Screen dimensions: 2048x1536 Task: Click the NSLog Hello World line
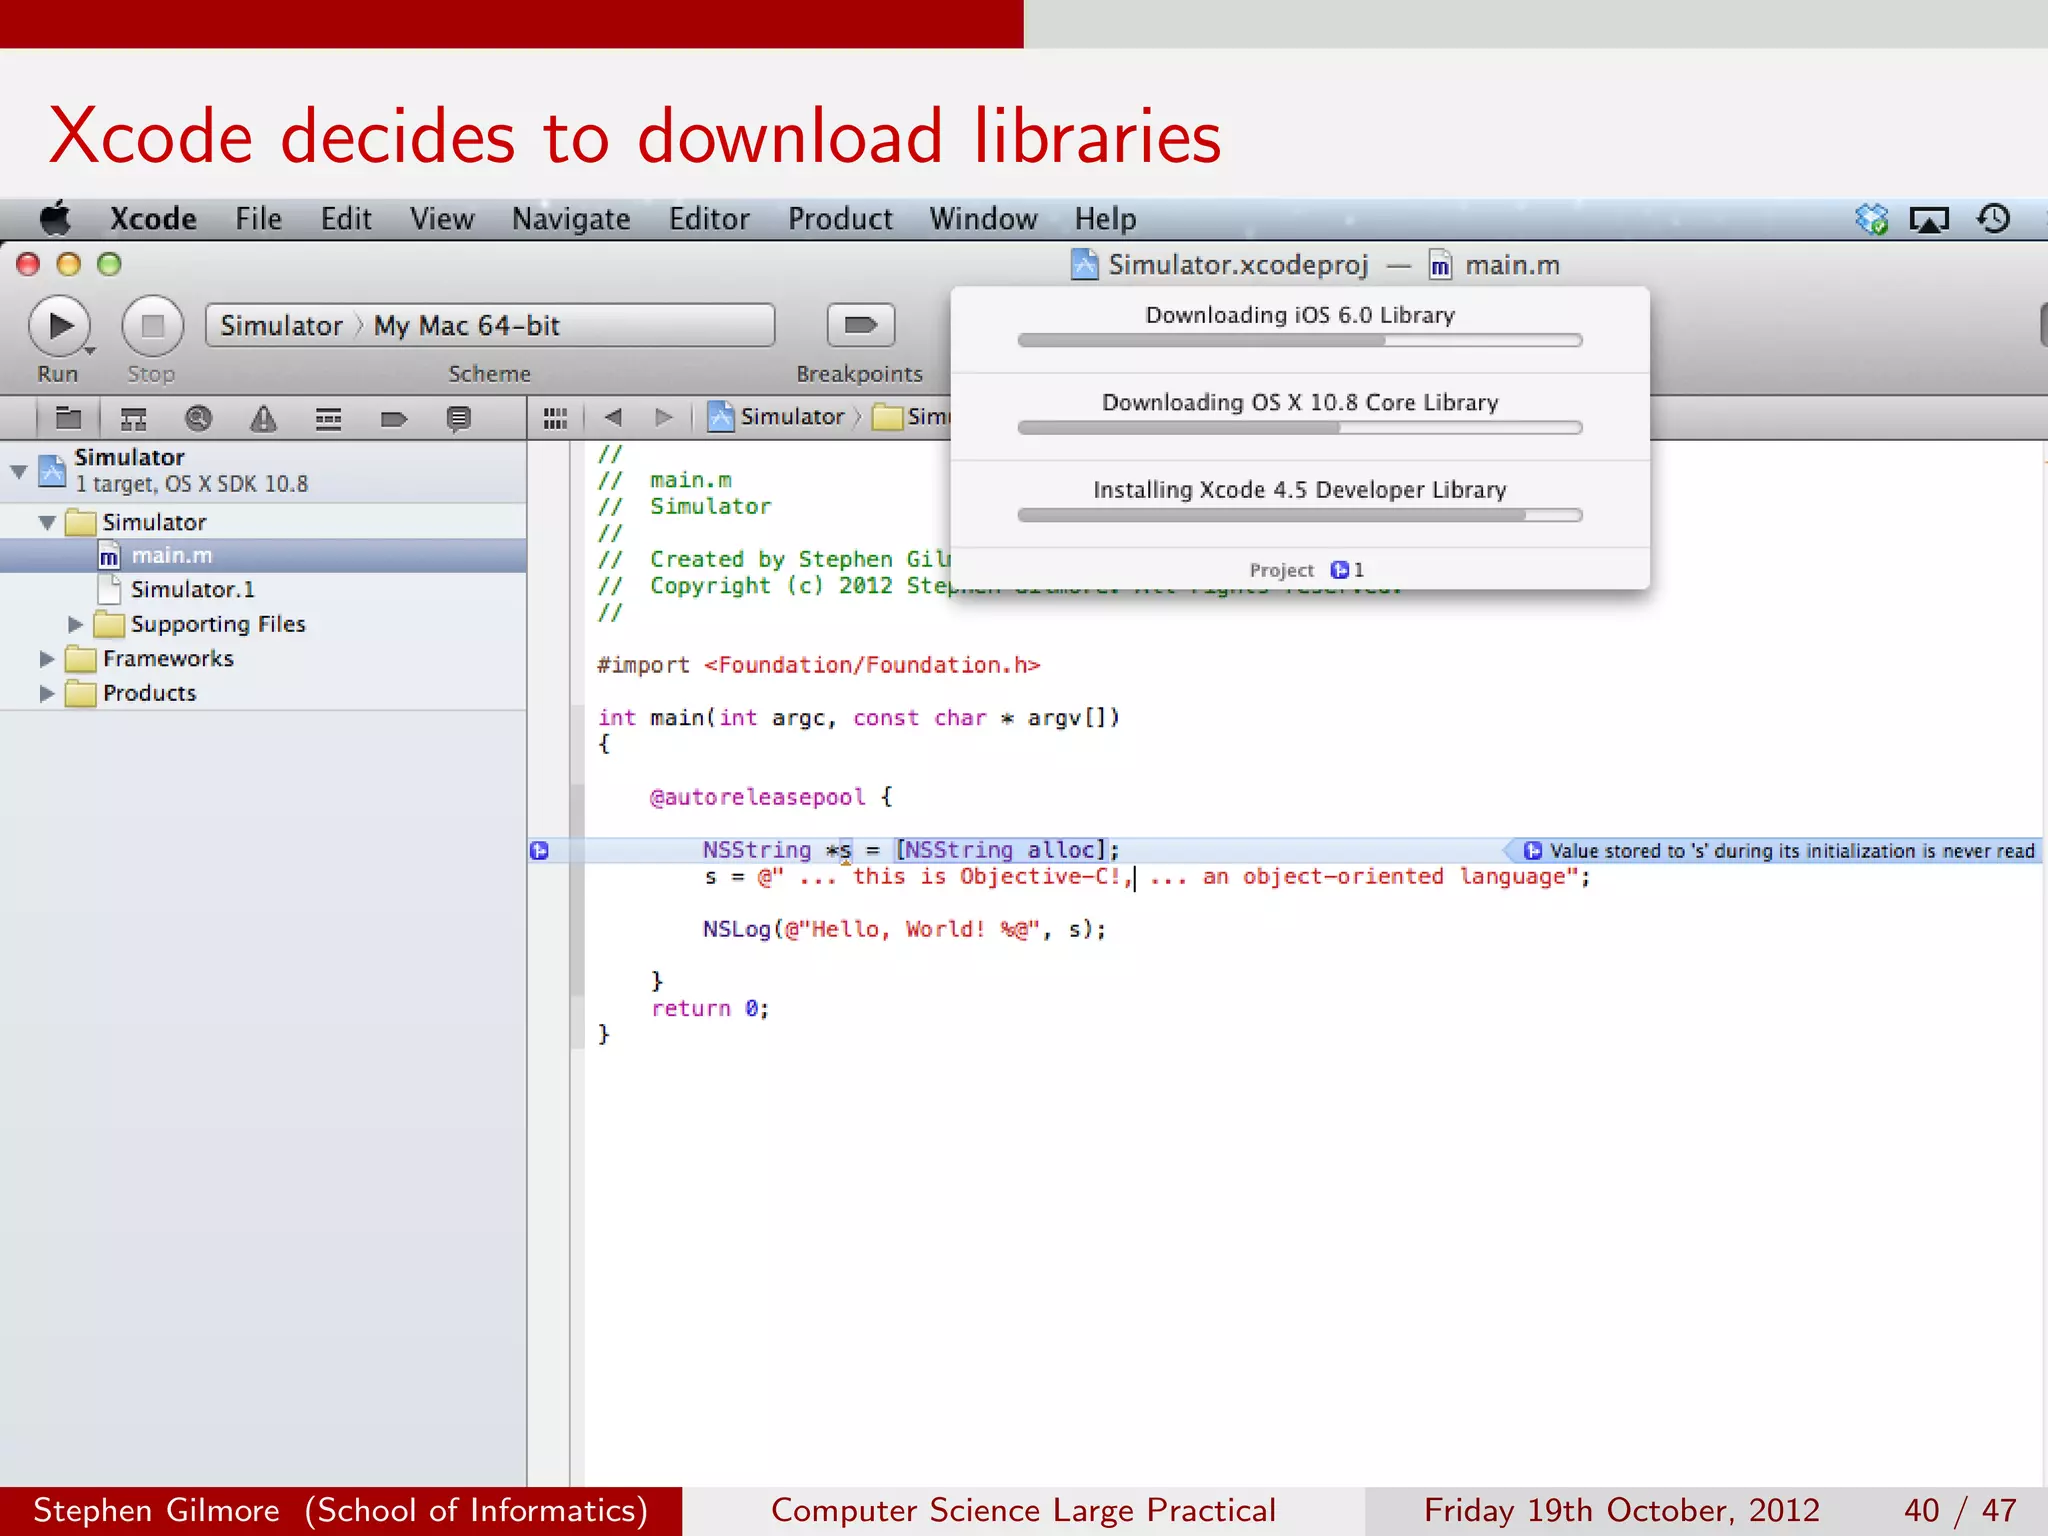point(904,930)
